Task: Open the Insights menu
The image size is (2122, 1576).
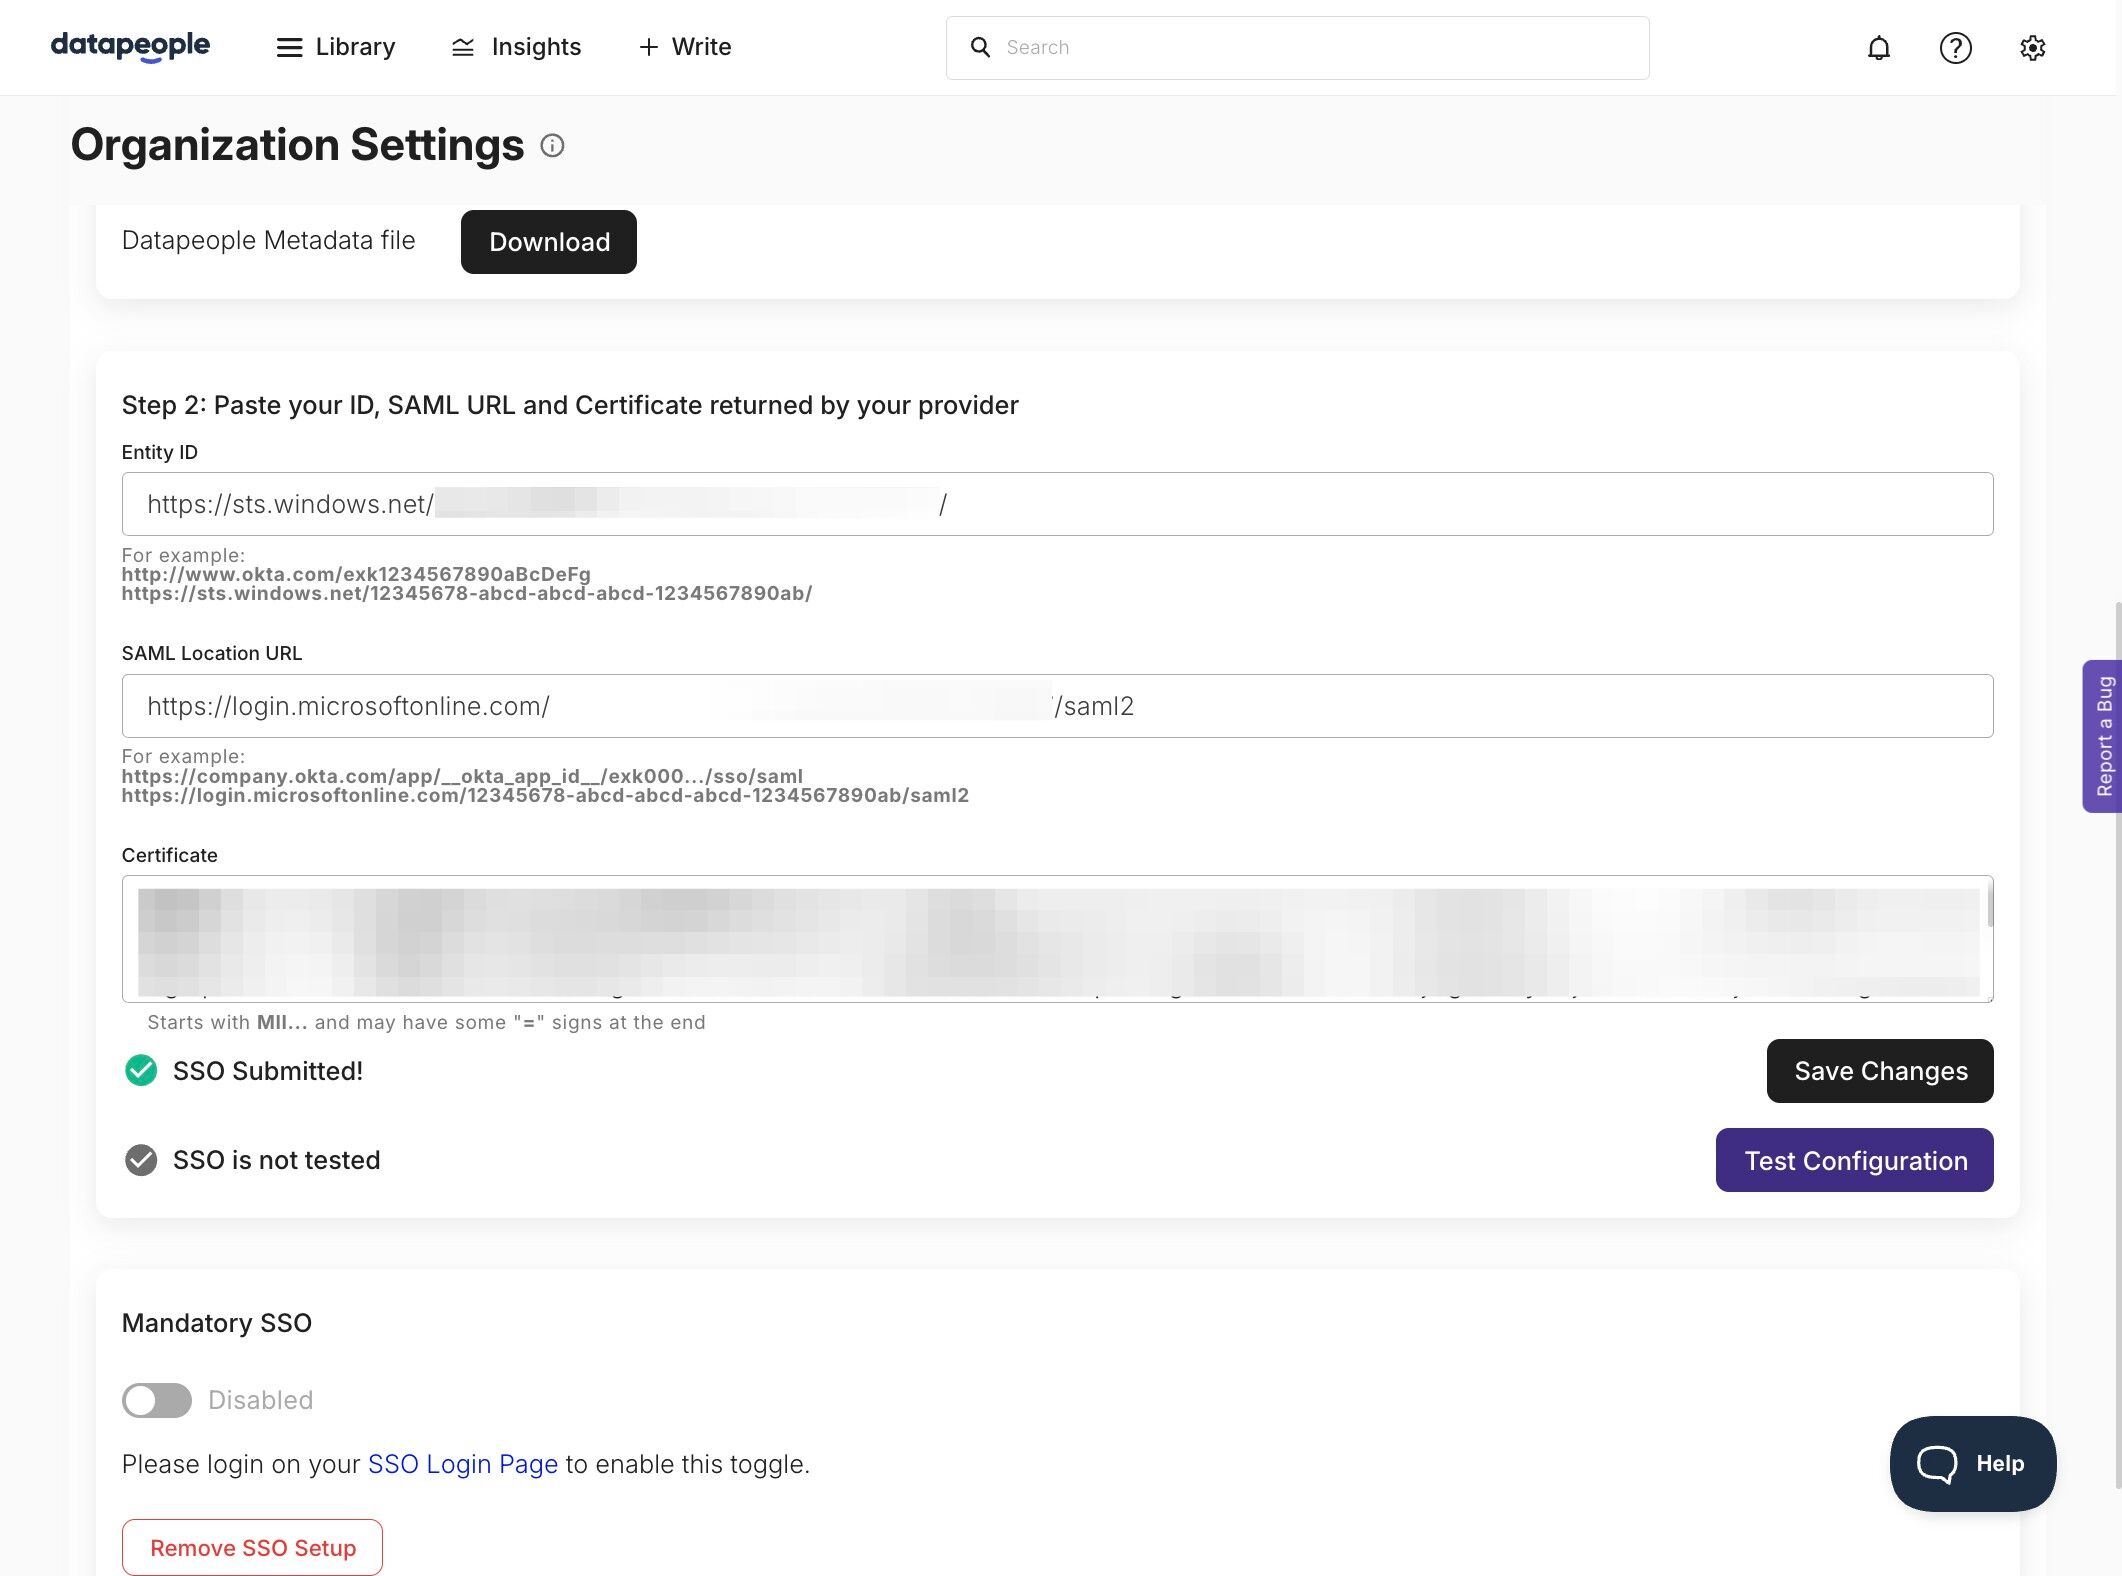Action: [x=516, y=47]
